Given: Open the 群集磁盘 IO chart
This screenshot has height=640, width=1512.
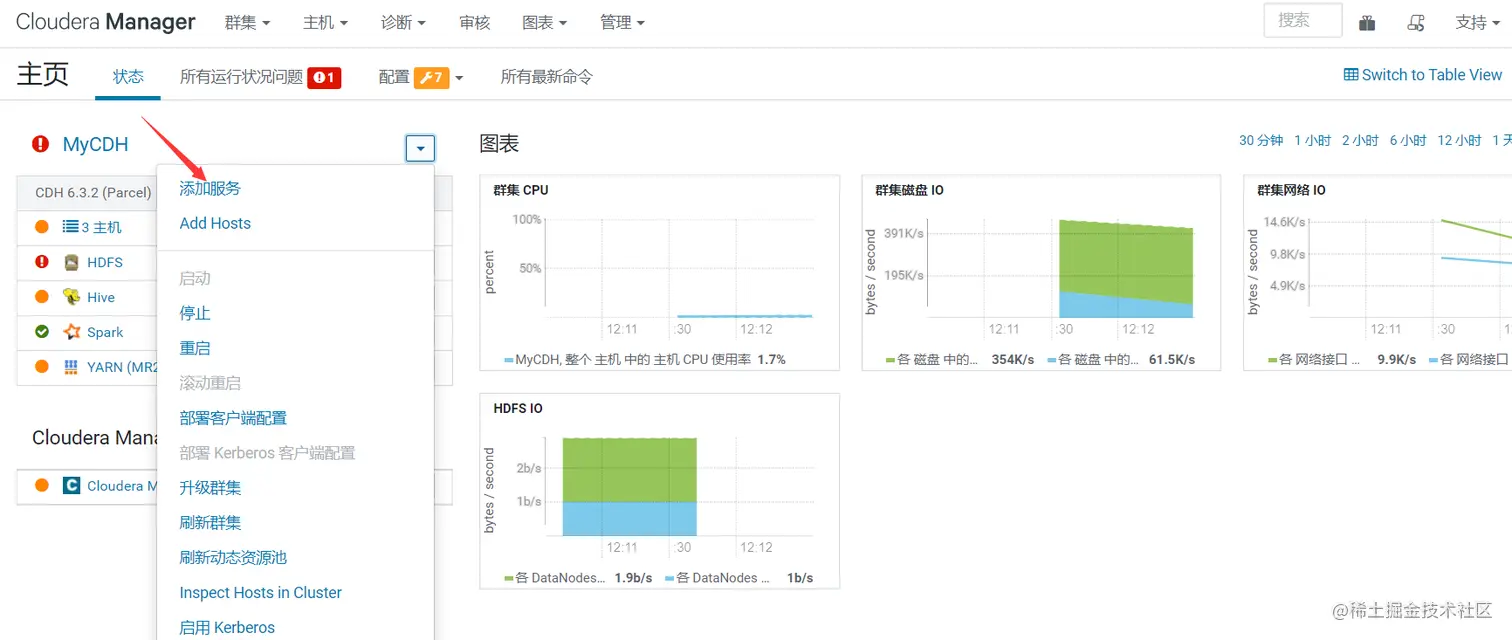Looking at the screenshot, I should [1041, 273].
